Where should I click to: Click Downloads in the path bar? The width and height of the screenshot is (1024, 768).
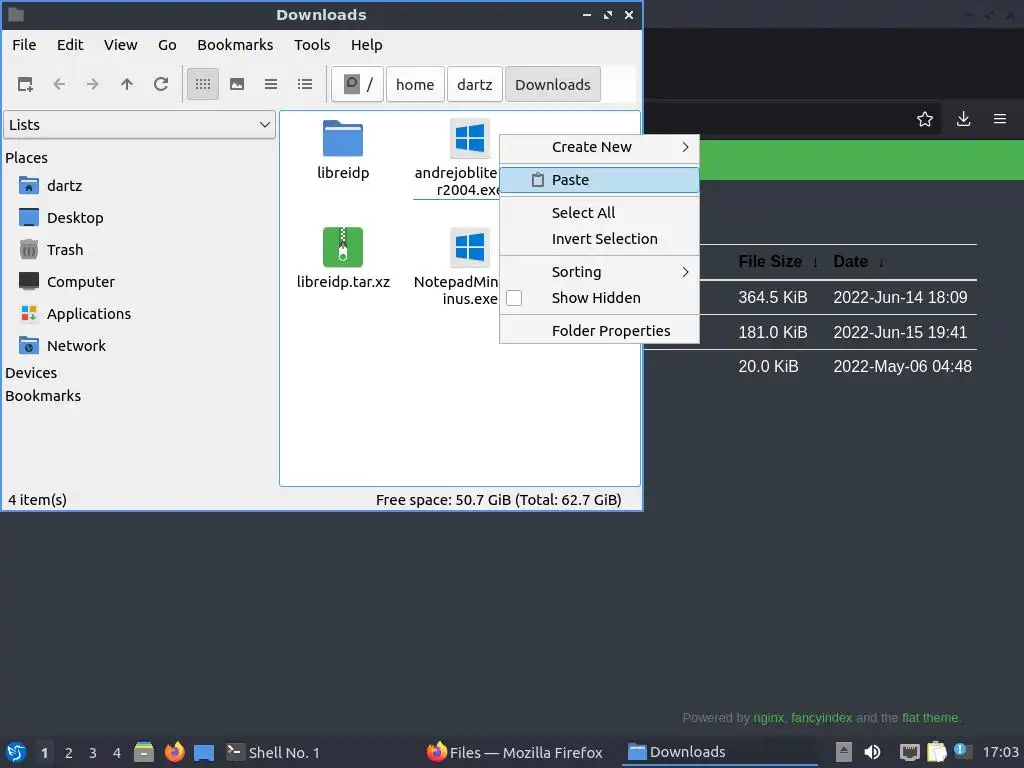(x=552, y=84)
